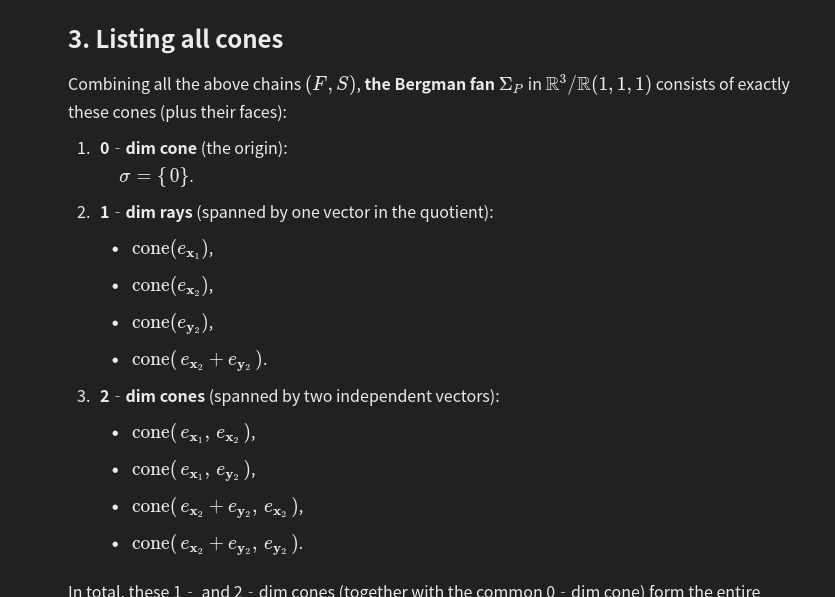The width and height of the screenshot is (835, 597).
Task: Click the single-vector ray cone(e_y2)
Action: pyautogui.click(x=171, y=323)
